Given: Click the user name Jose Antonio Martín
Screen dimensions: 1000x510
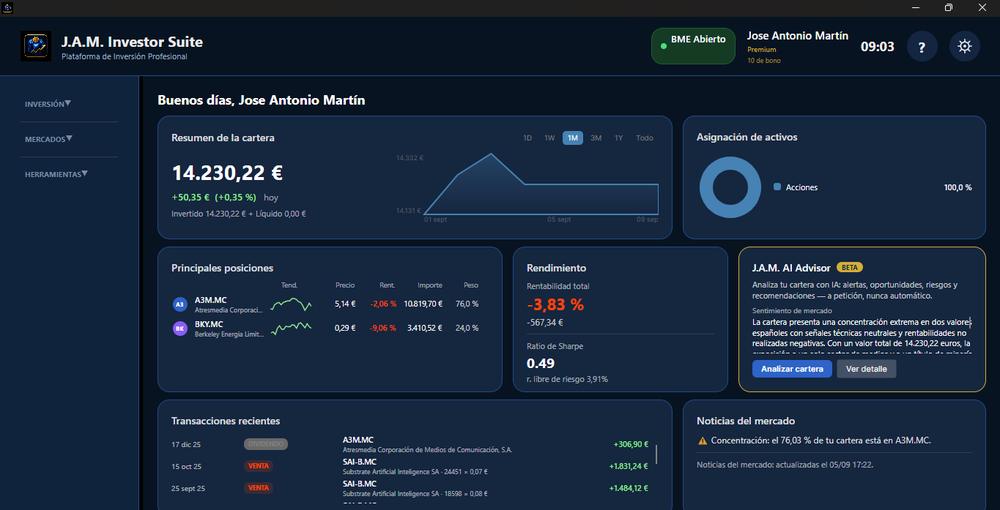Looking at the screenshot, I should (797, 36).
